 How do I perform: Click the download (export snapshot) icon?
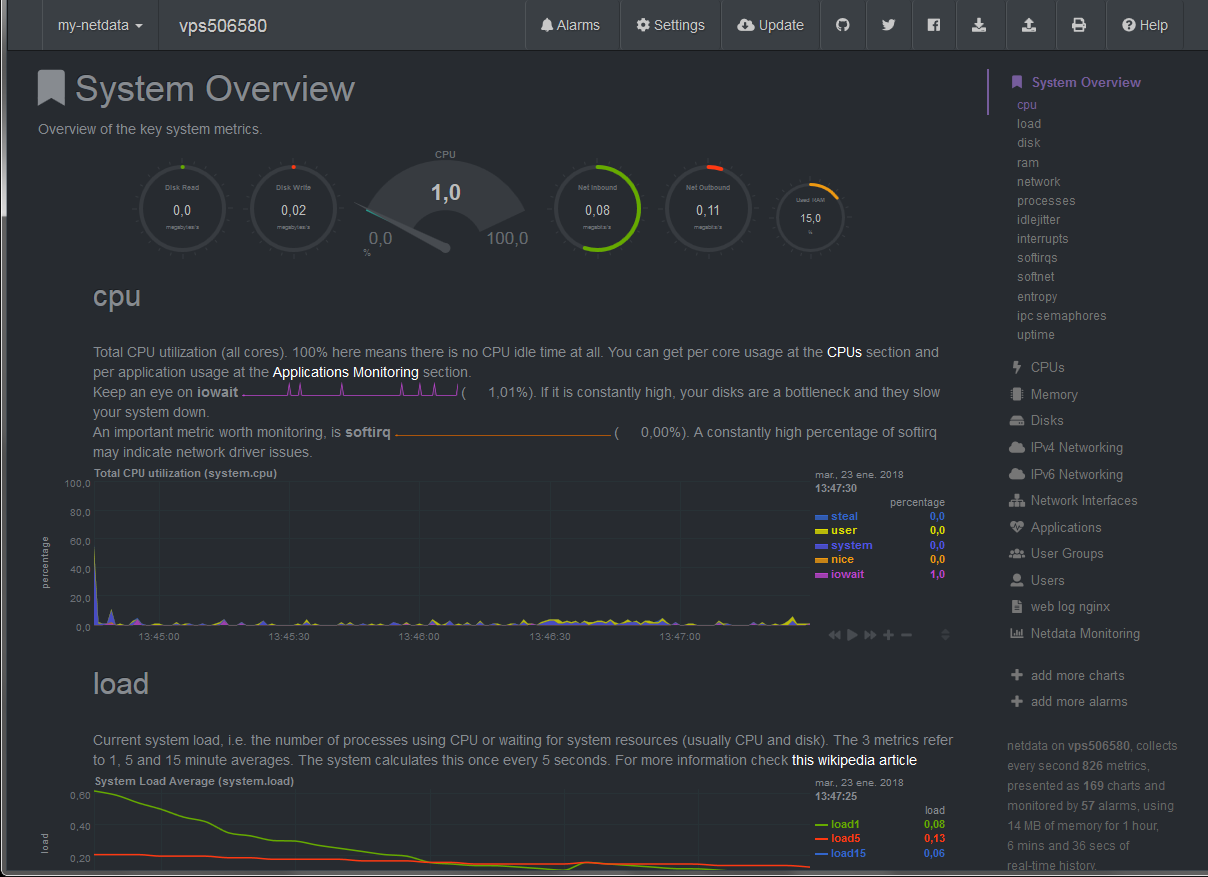point(979,25)
